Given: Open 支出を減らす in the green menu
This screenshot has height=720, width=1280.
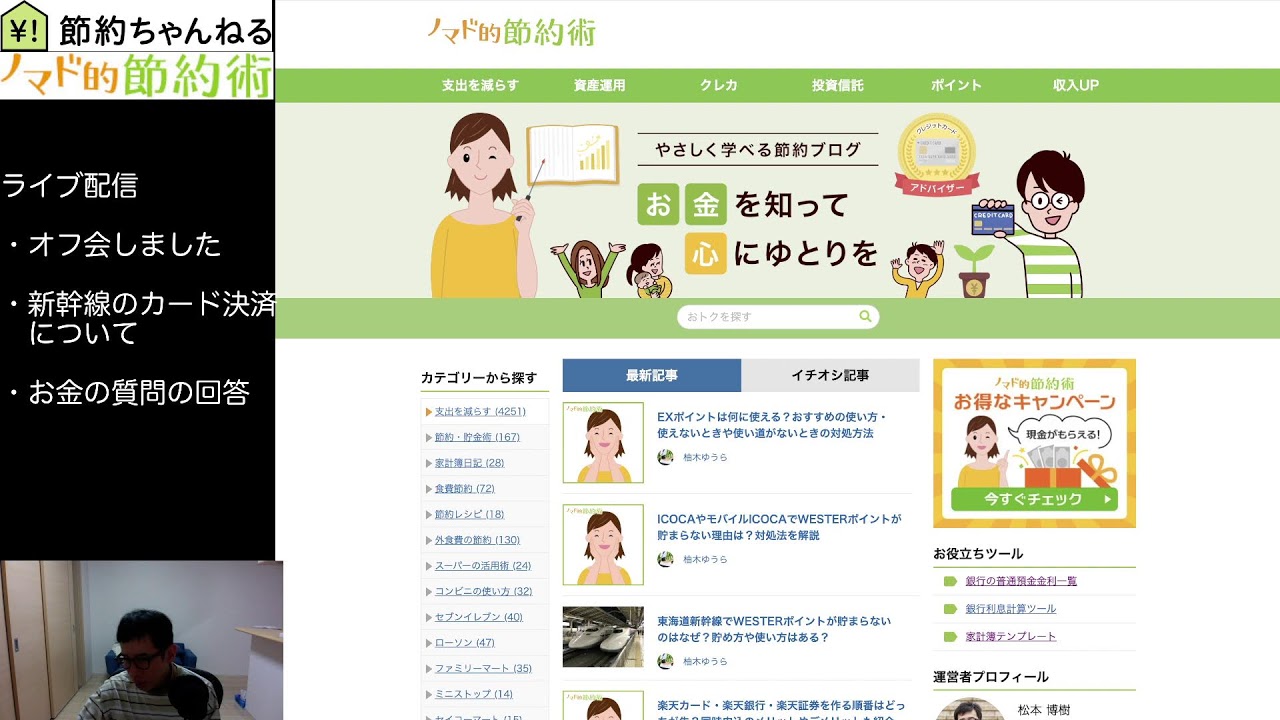Looking at the screenshot, I should (x=480, y=86).
